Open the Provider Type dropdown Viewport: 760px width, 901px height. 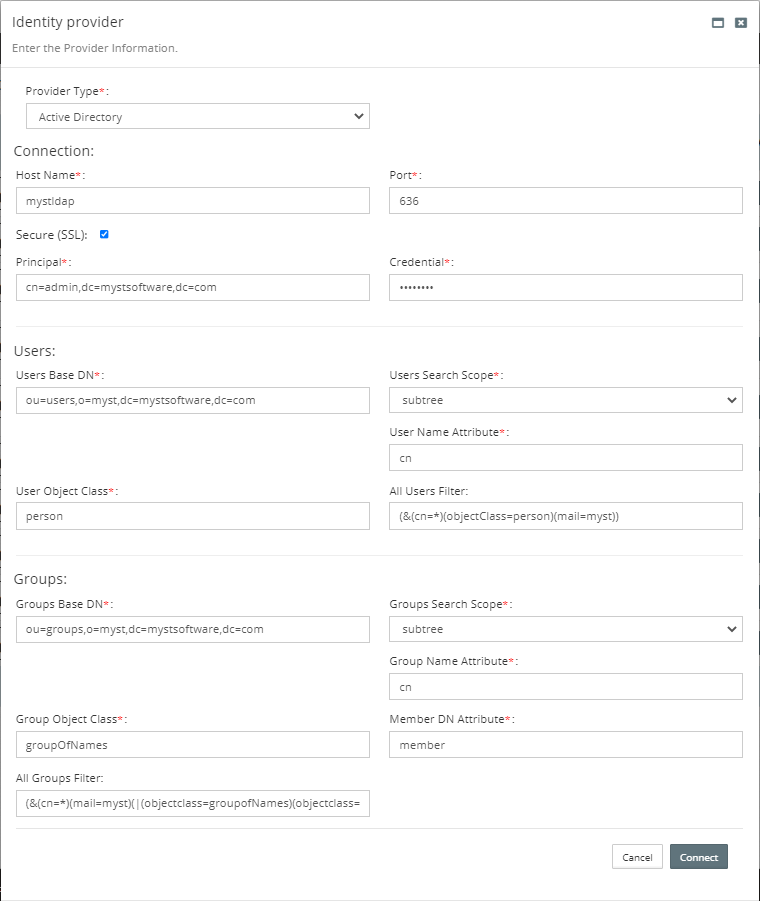[x=198, y=117]
